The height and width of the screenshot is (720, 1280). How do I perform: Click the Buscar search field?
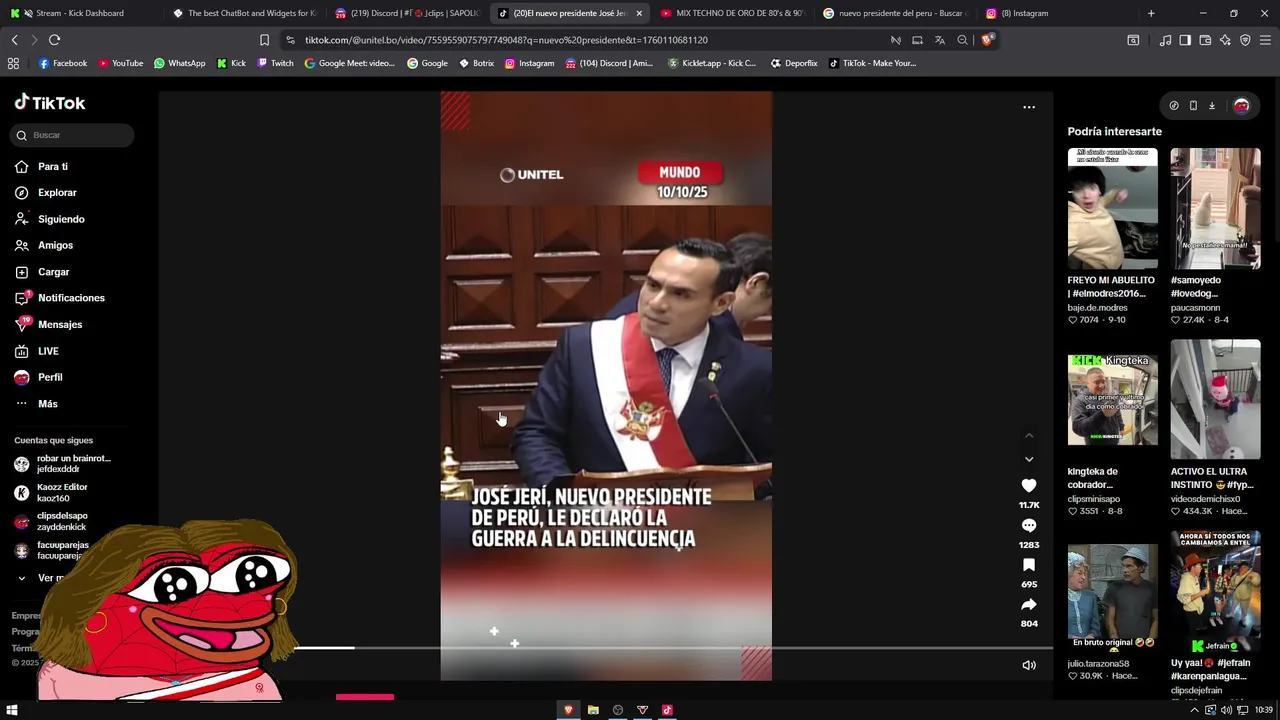(x=72, y=135)
